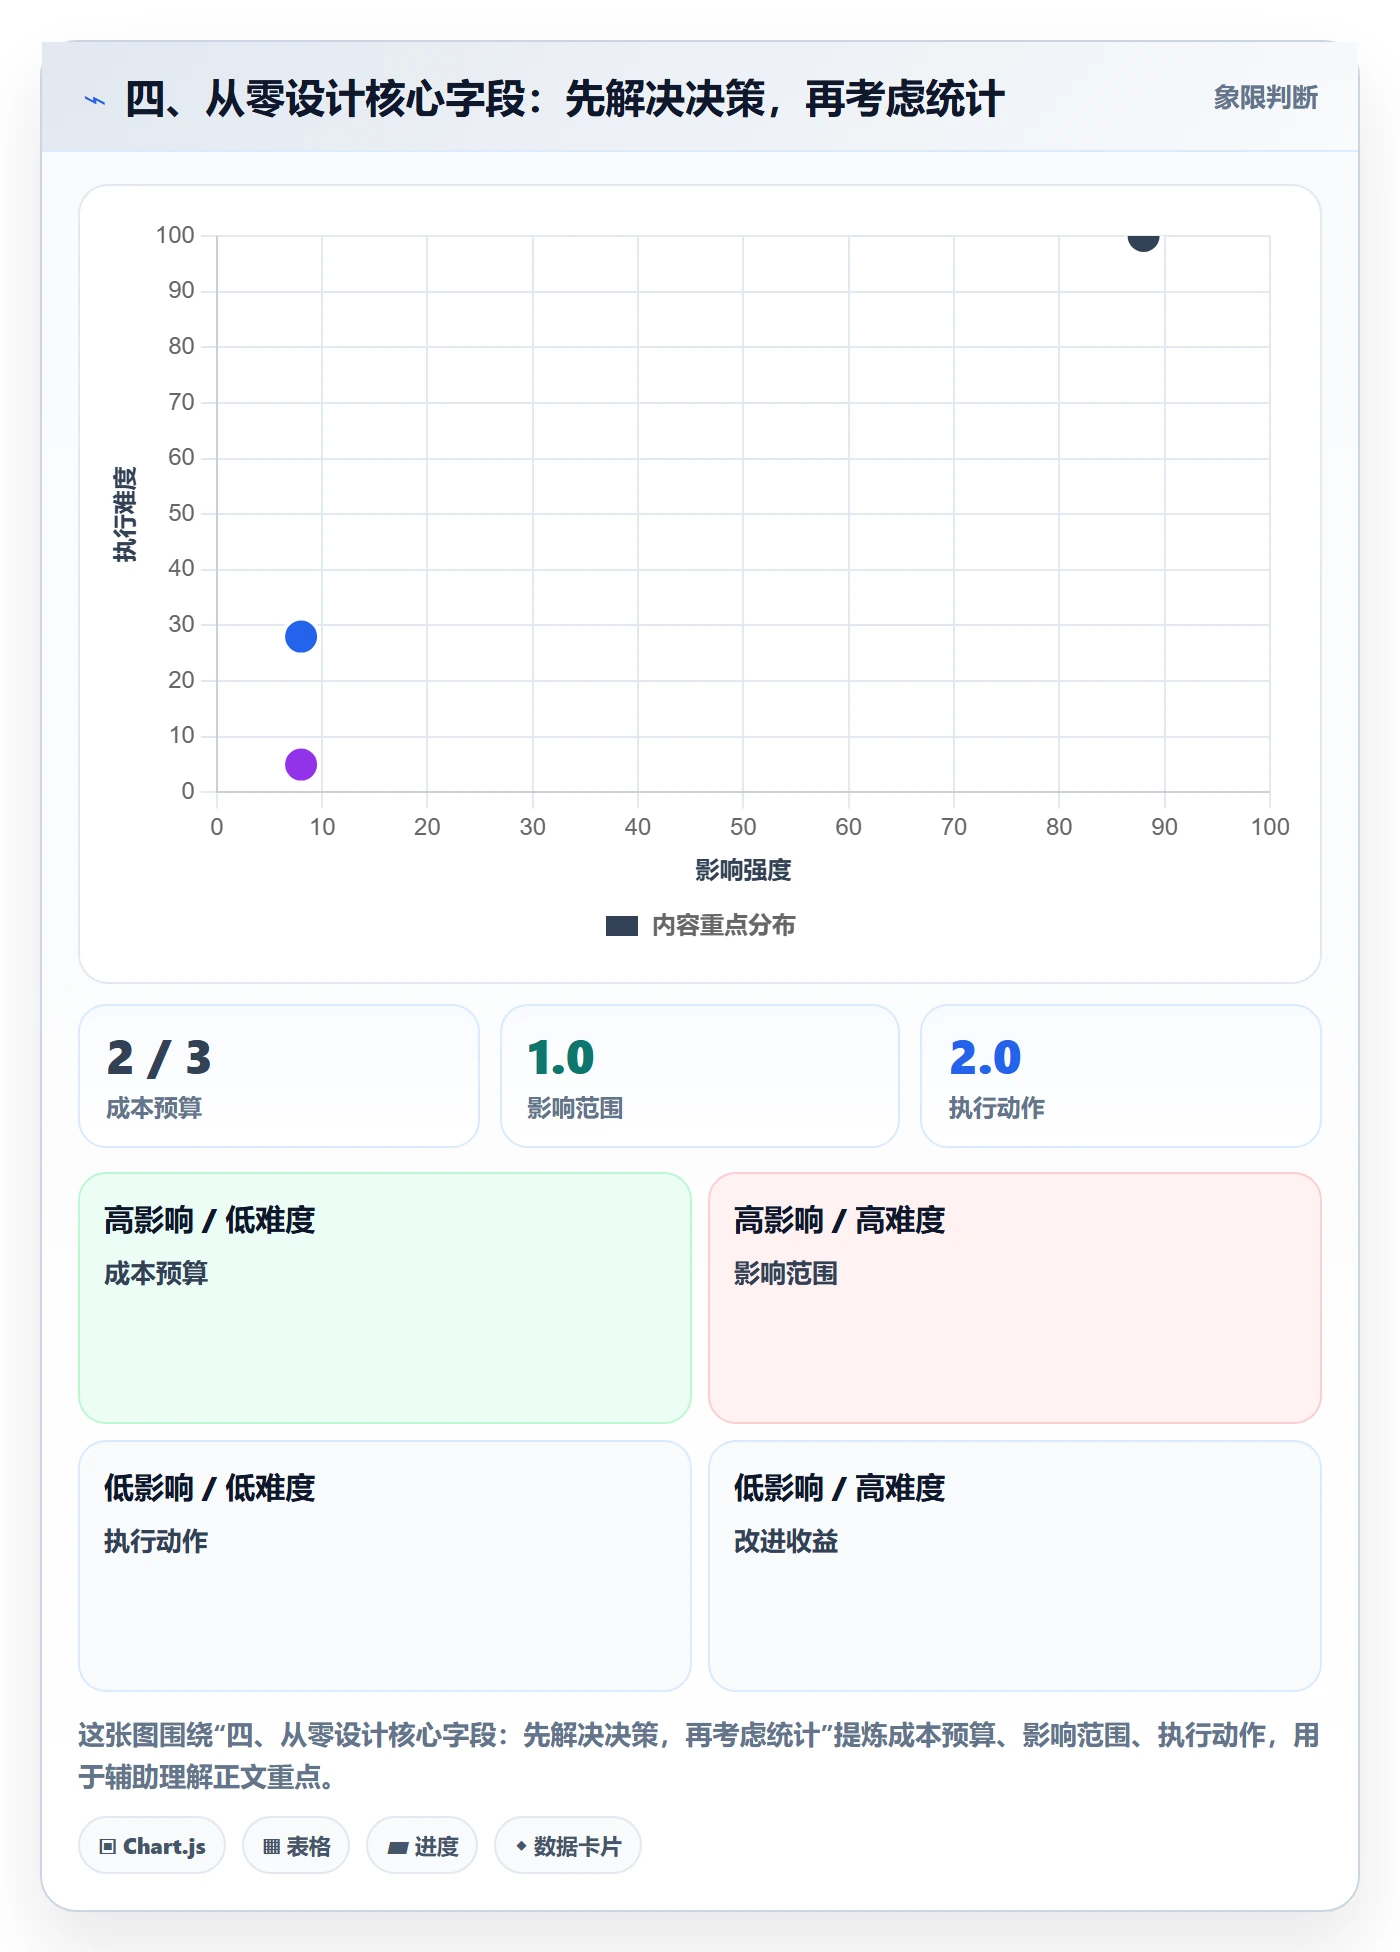1400x1952 pixels.
Task: Click the 象限判断 label in header
Action: [x=1265, y=98]
